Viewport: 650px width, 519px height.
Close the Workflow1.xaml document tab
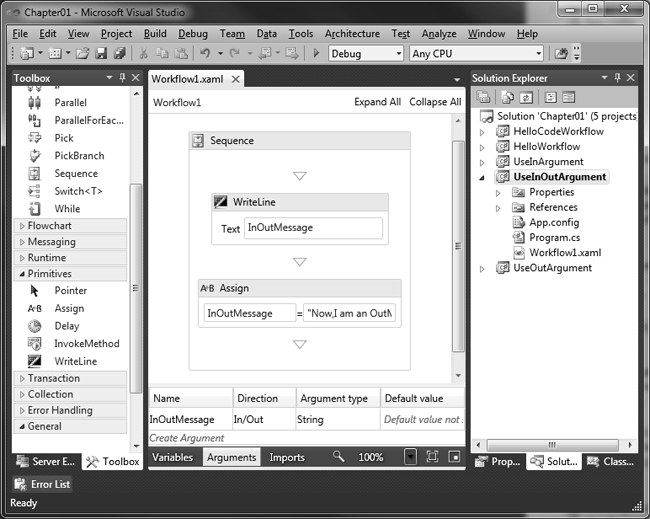(x=235, y=79)
